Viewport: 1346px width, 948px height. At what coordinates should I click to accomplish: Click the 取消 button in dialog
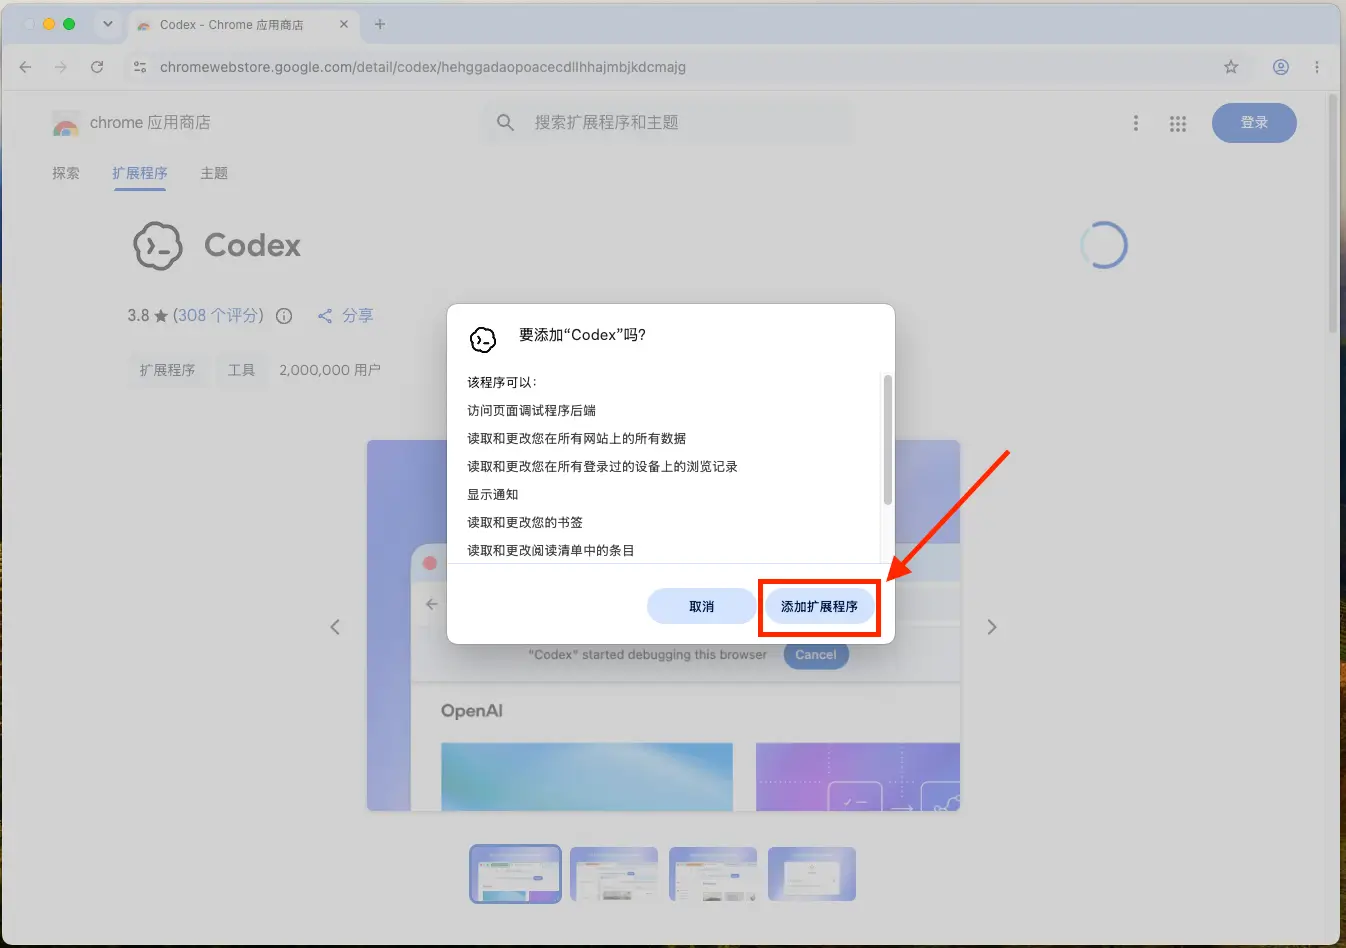[701, 606]
